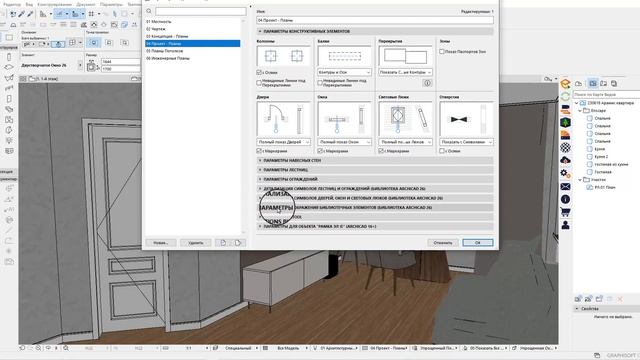Click the Новая... button
The image size is (640, 360).
(161, 243)
